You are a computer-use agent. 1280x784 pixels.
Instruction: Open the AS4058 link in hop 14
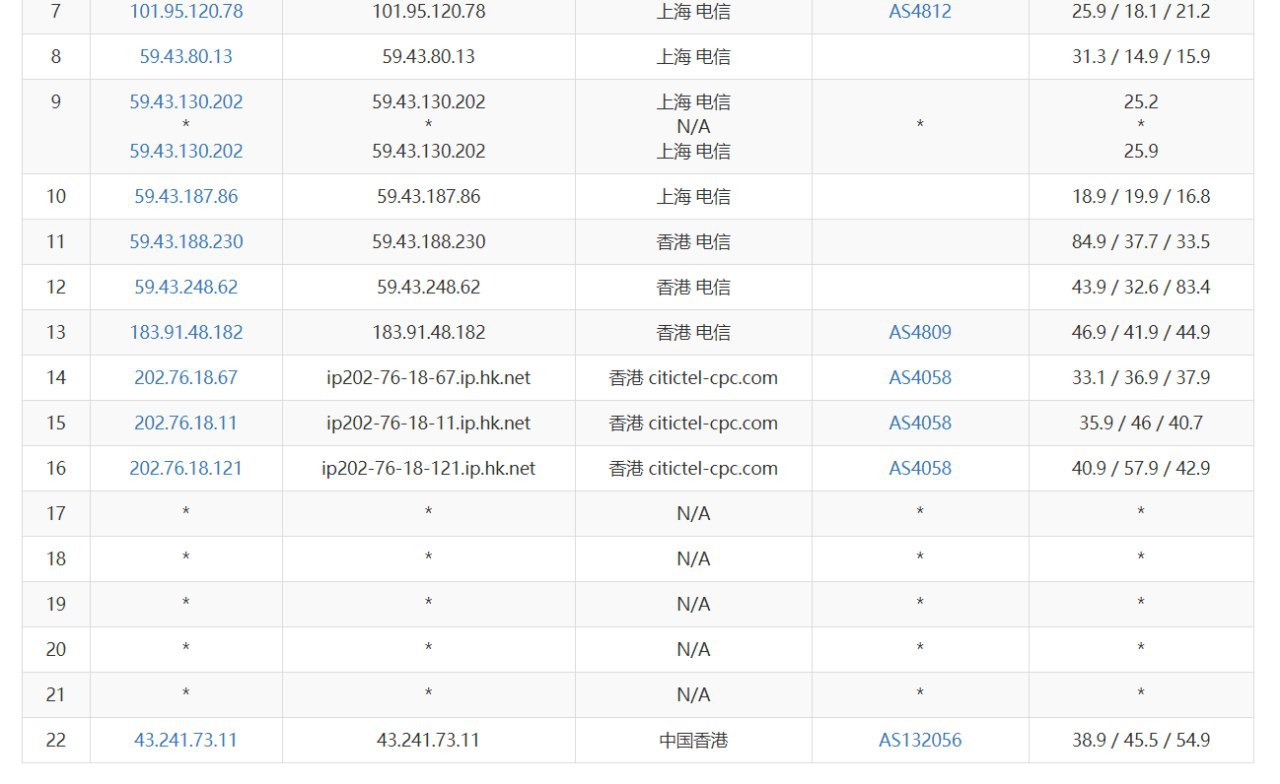coord(920,378)
